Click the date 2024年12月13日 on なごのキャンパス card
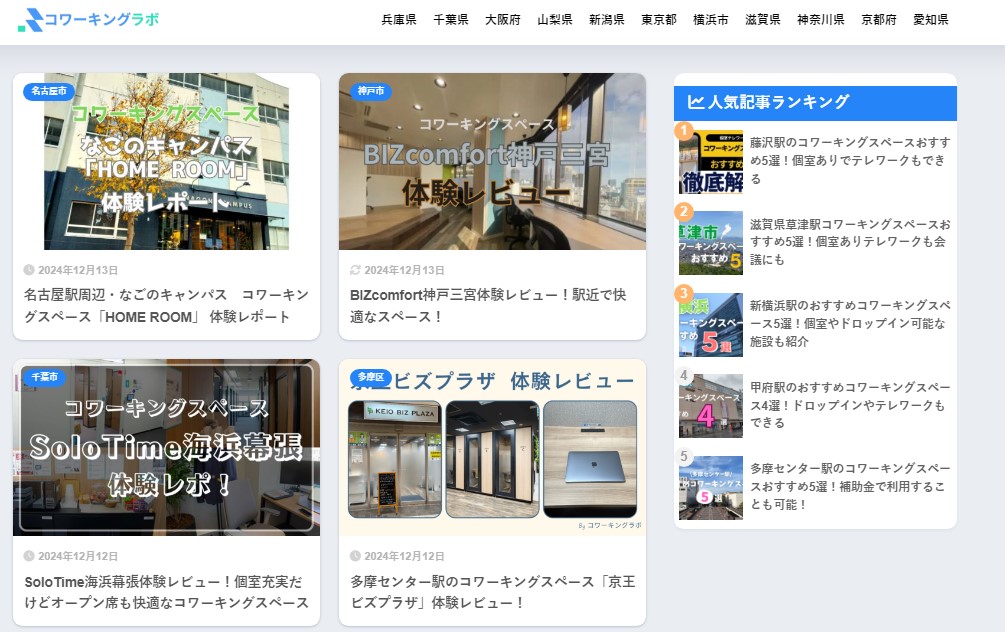 [x=78, y=270]
